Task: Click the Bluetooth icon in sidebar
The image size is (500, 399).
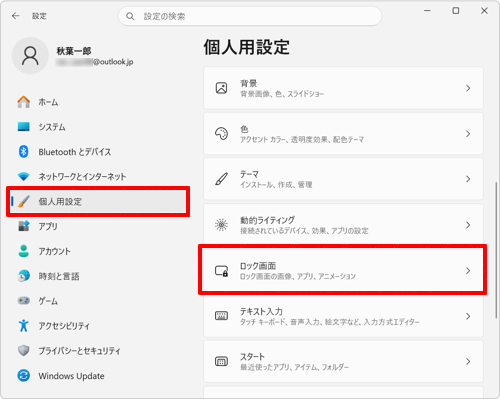Action: pos(24,152)
